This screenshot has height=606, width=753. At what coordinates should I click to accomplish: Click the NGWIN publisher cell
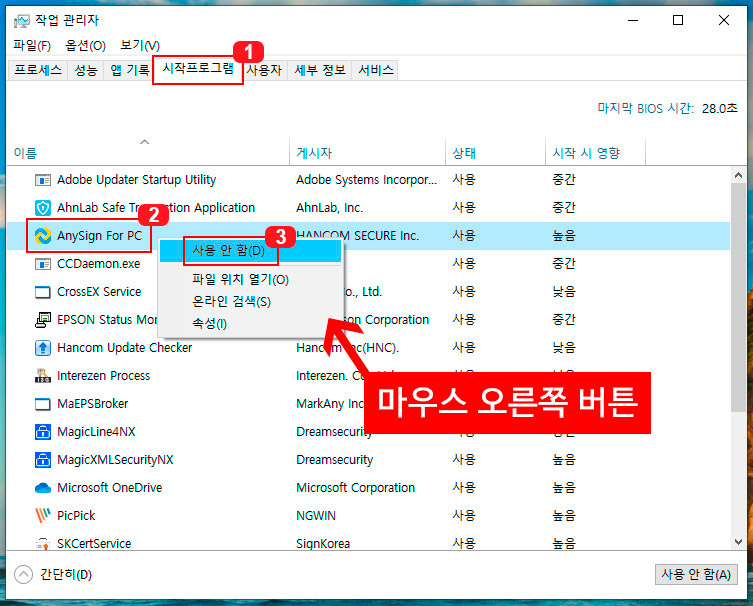click(x=316, y=516)
